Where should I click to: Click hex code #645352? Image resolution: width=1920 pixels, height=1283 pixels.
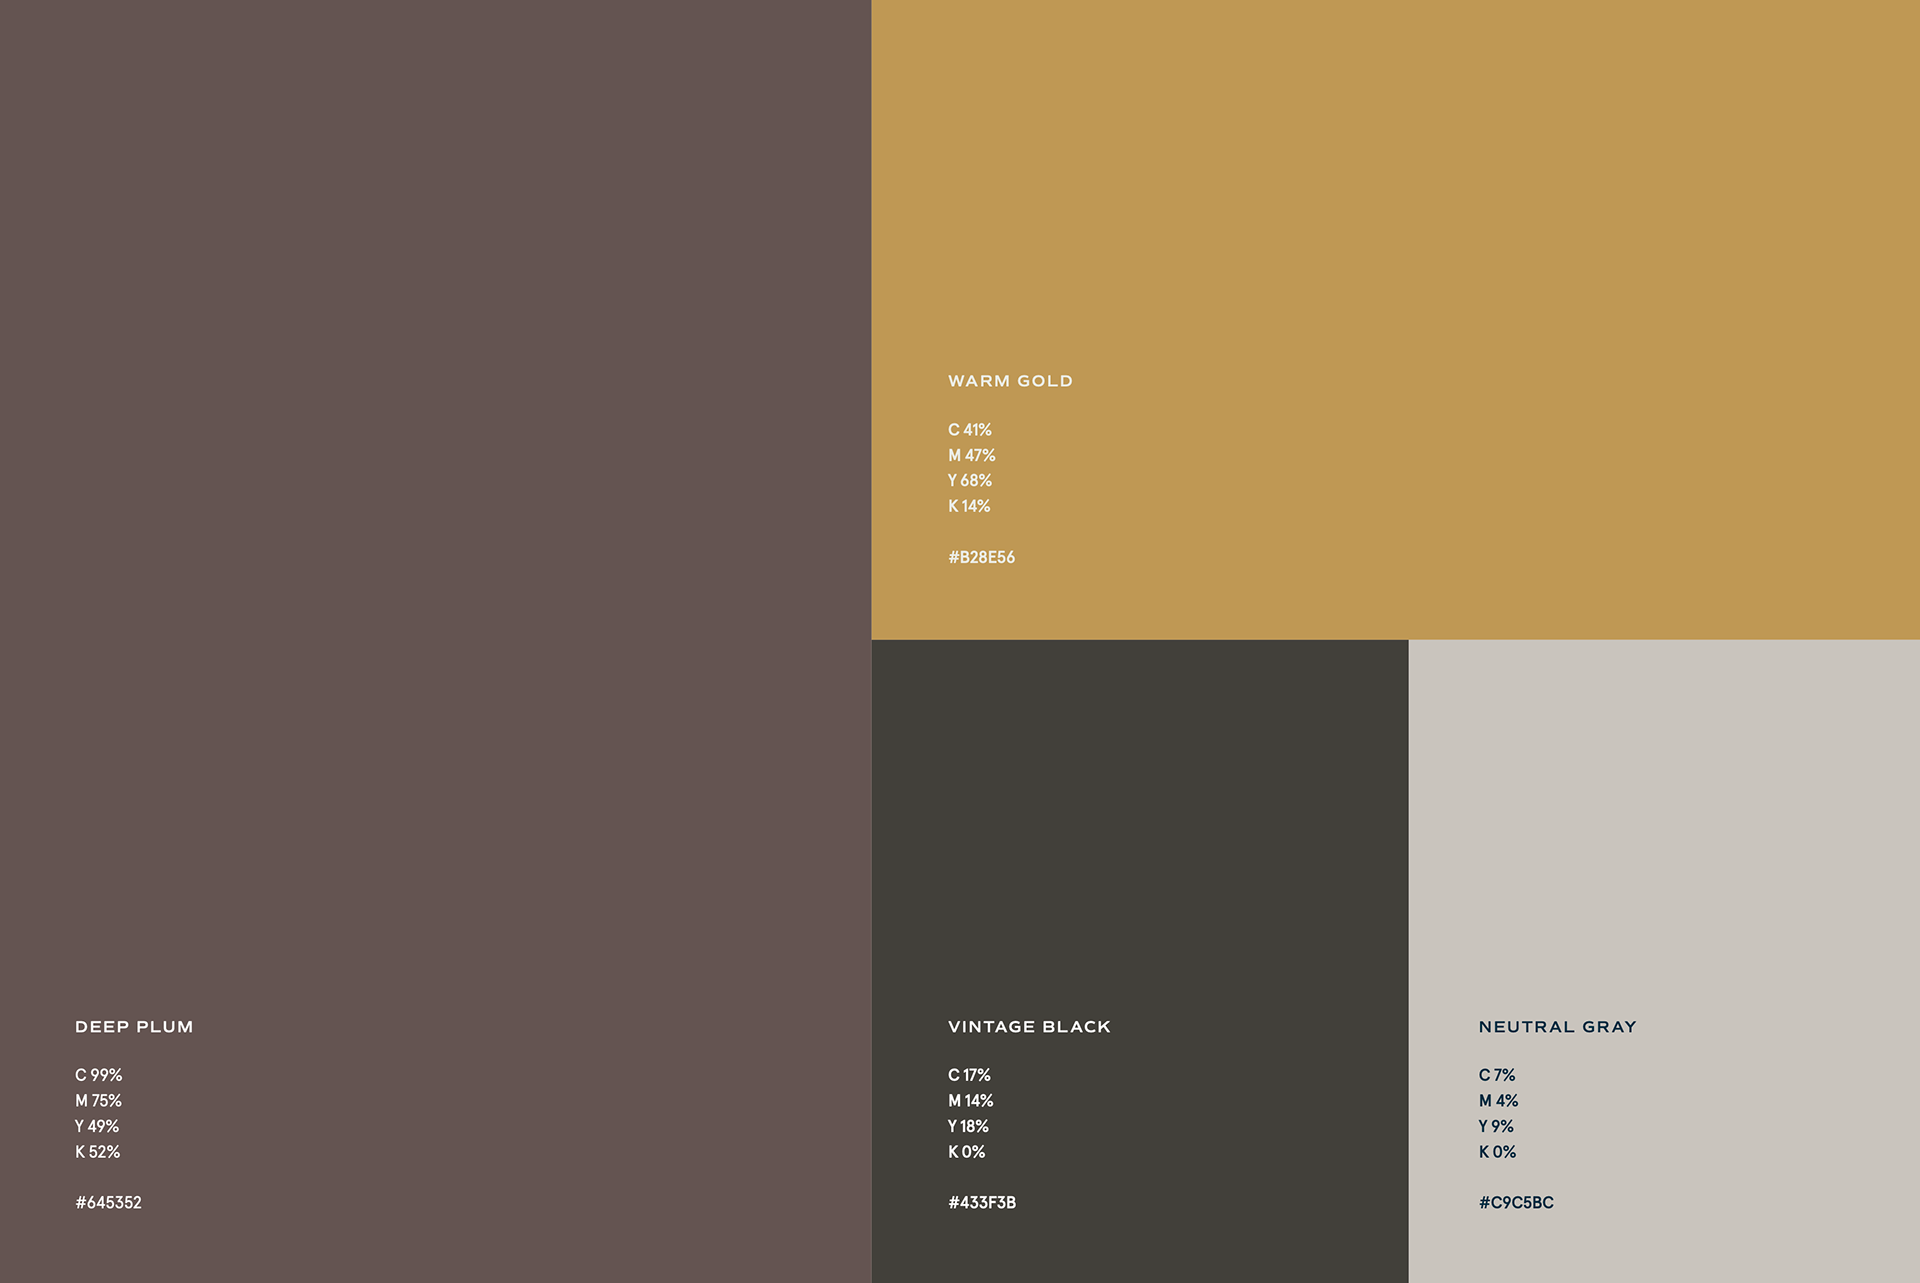tap(108, 1203)
